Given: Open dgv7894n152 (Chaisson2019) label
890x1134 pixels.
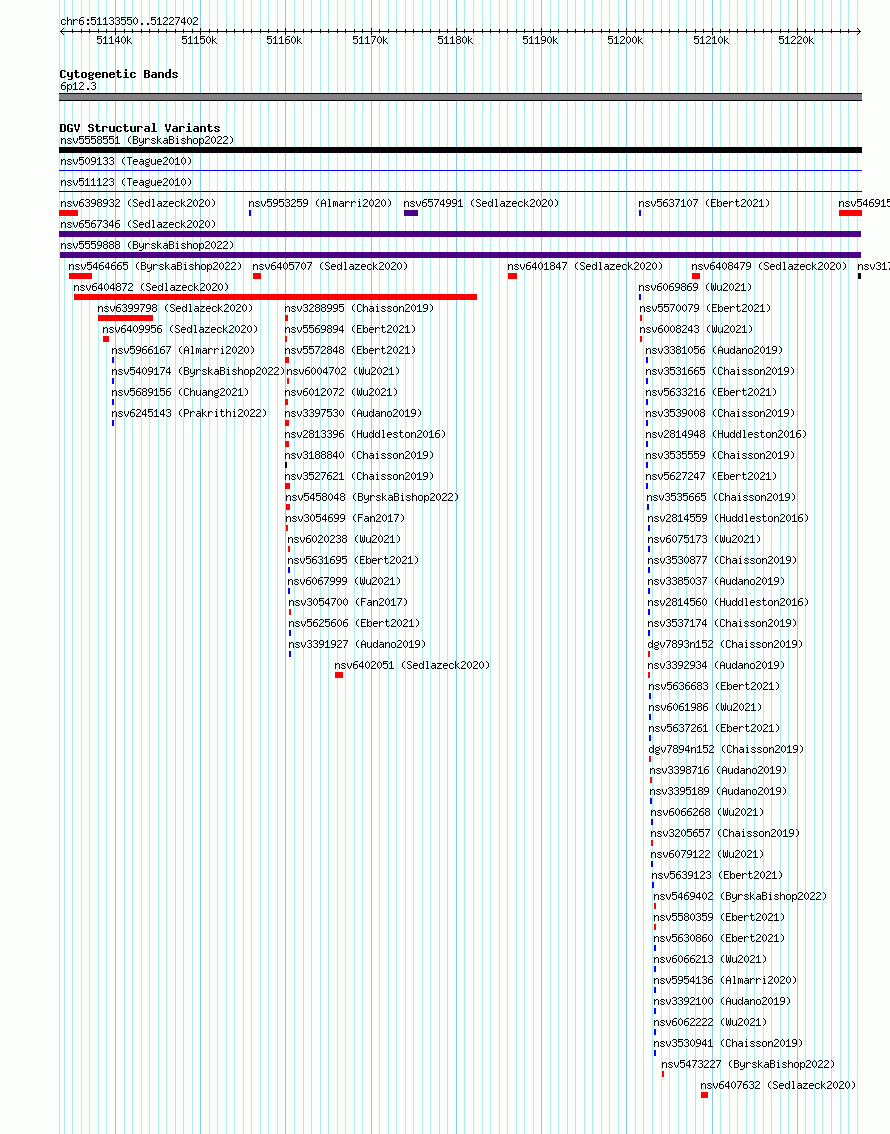Looking at the screenshot, I should click(727, 749).
